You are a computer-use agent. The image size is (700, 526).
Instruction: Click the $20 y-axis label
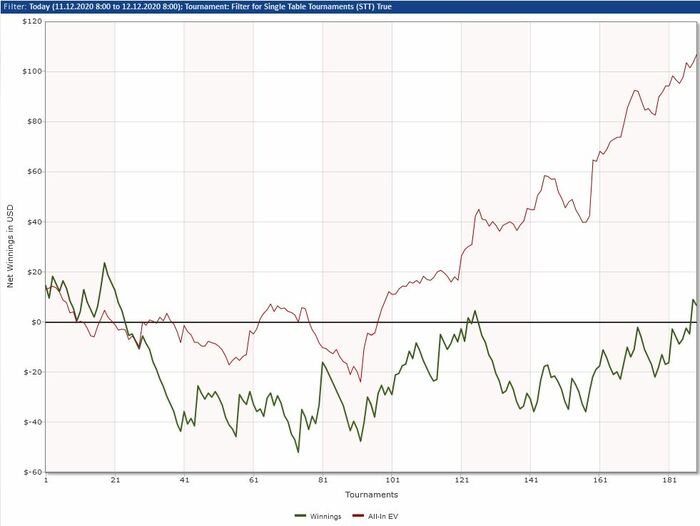[34, 272]
